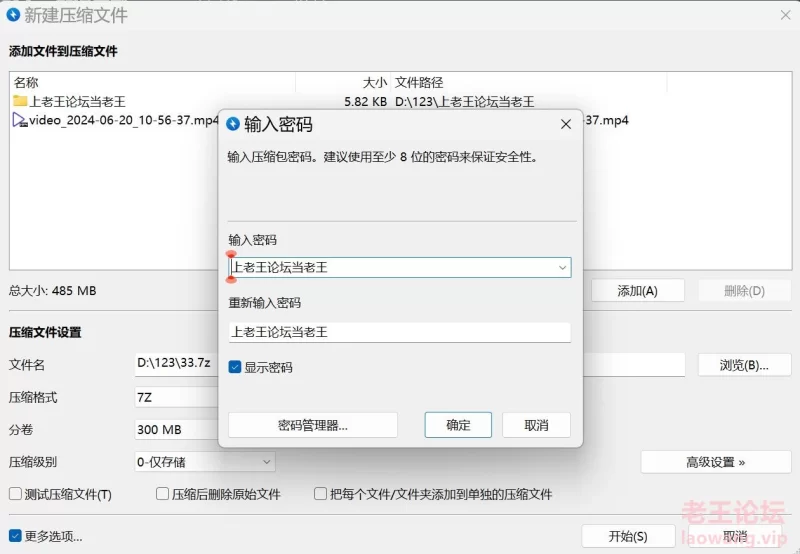Click the video file icon for video_2024-06-20 mp4
Image resolution: width=800 pixels, height=554 pixels.
20,120
